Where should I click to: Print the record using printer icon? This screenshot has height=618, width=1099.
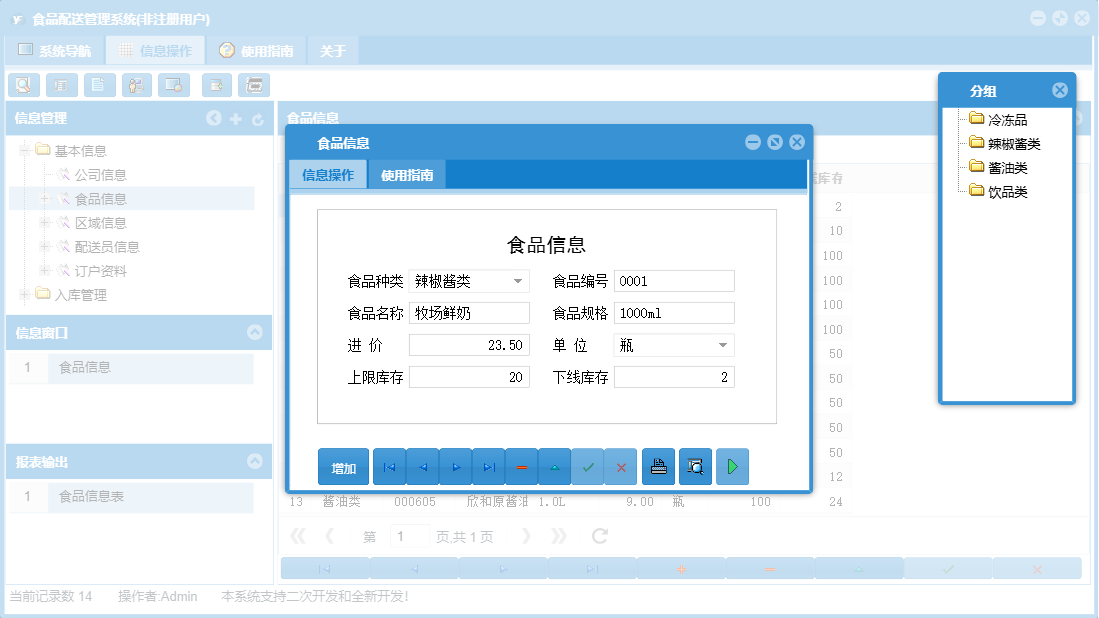658,467
